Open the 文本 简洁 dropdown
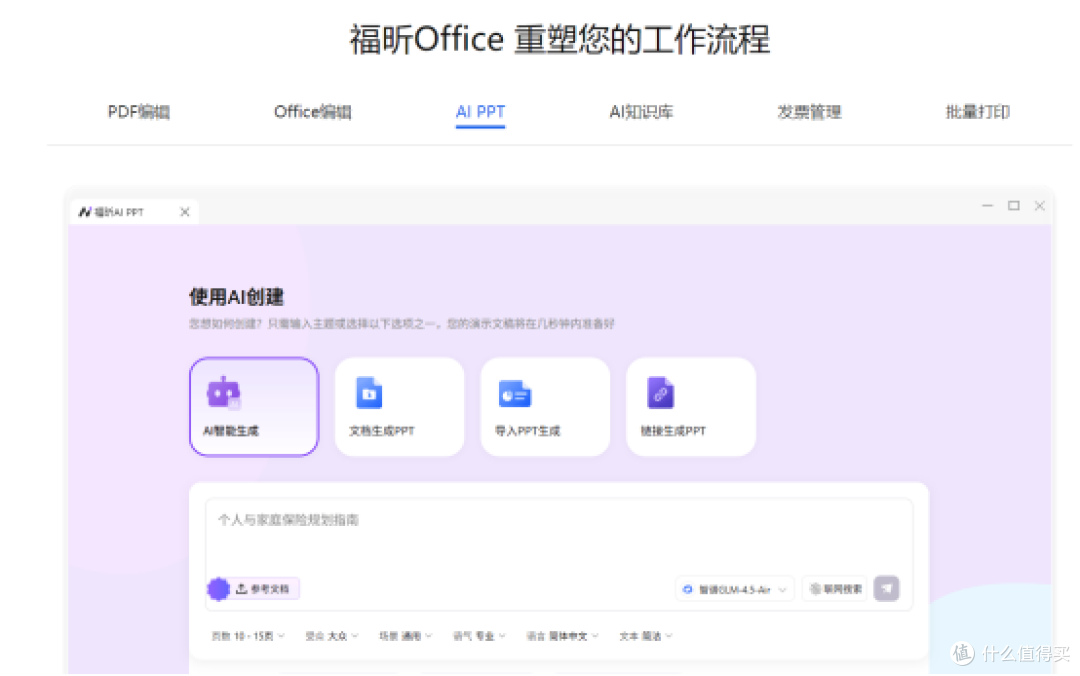 pos(646,636)
